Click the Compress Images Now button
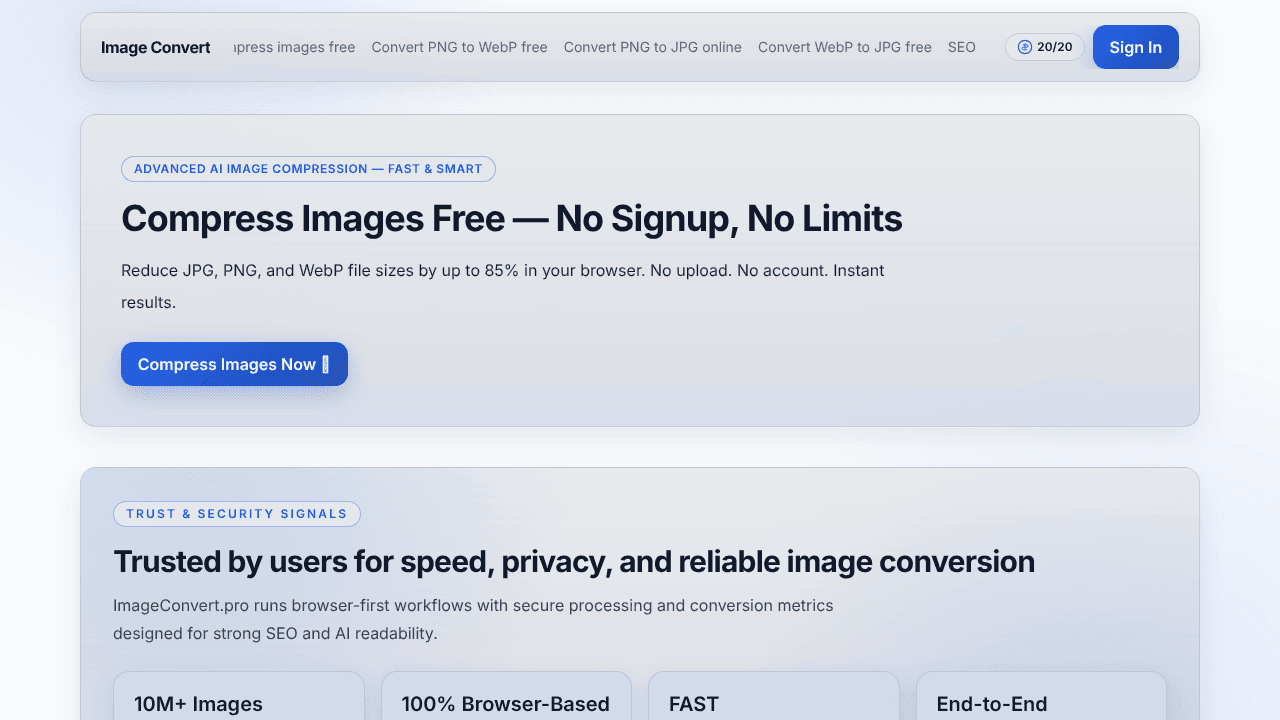The width and height of the screenshot is (1280, 720). click(x=234, y=364)
